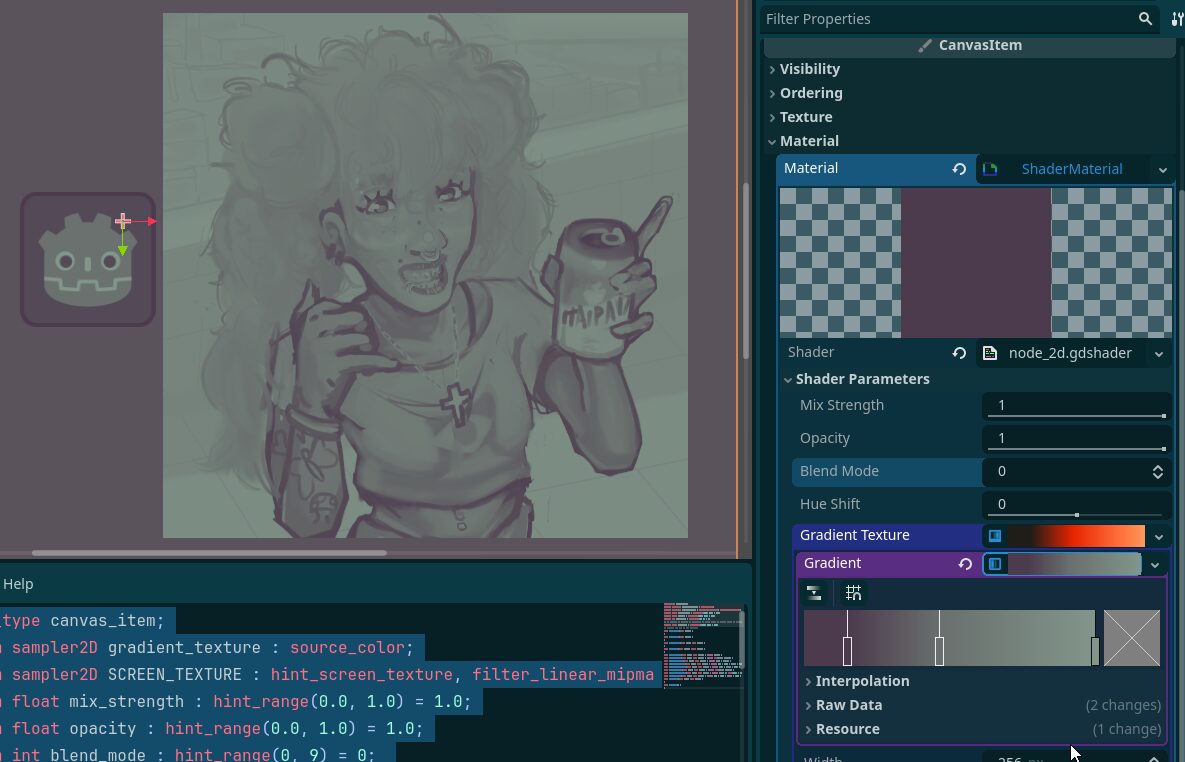Open the Gradient resource dropdown arrow
The height and width of the screenshot is (762, 1185).
point(1155,565)
